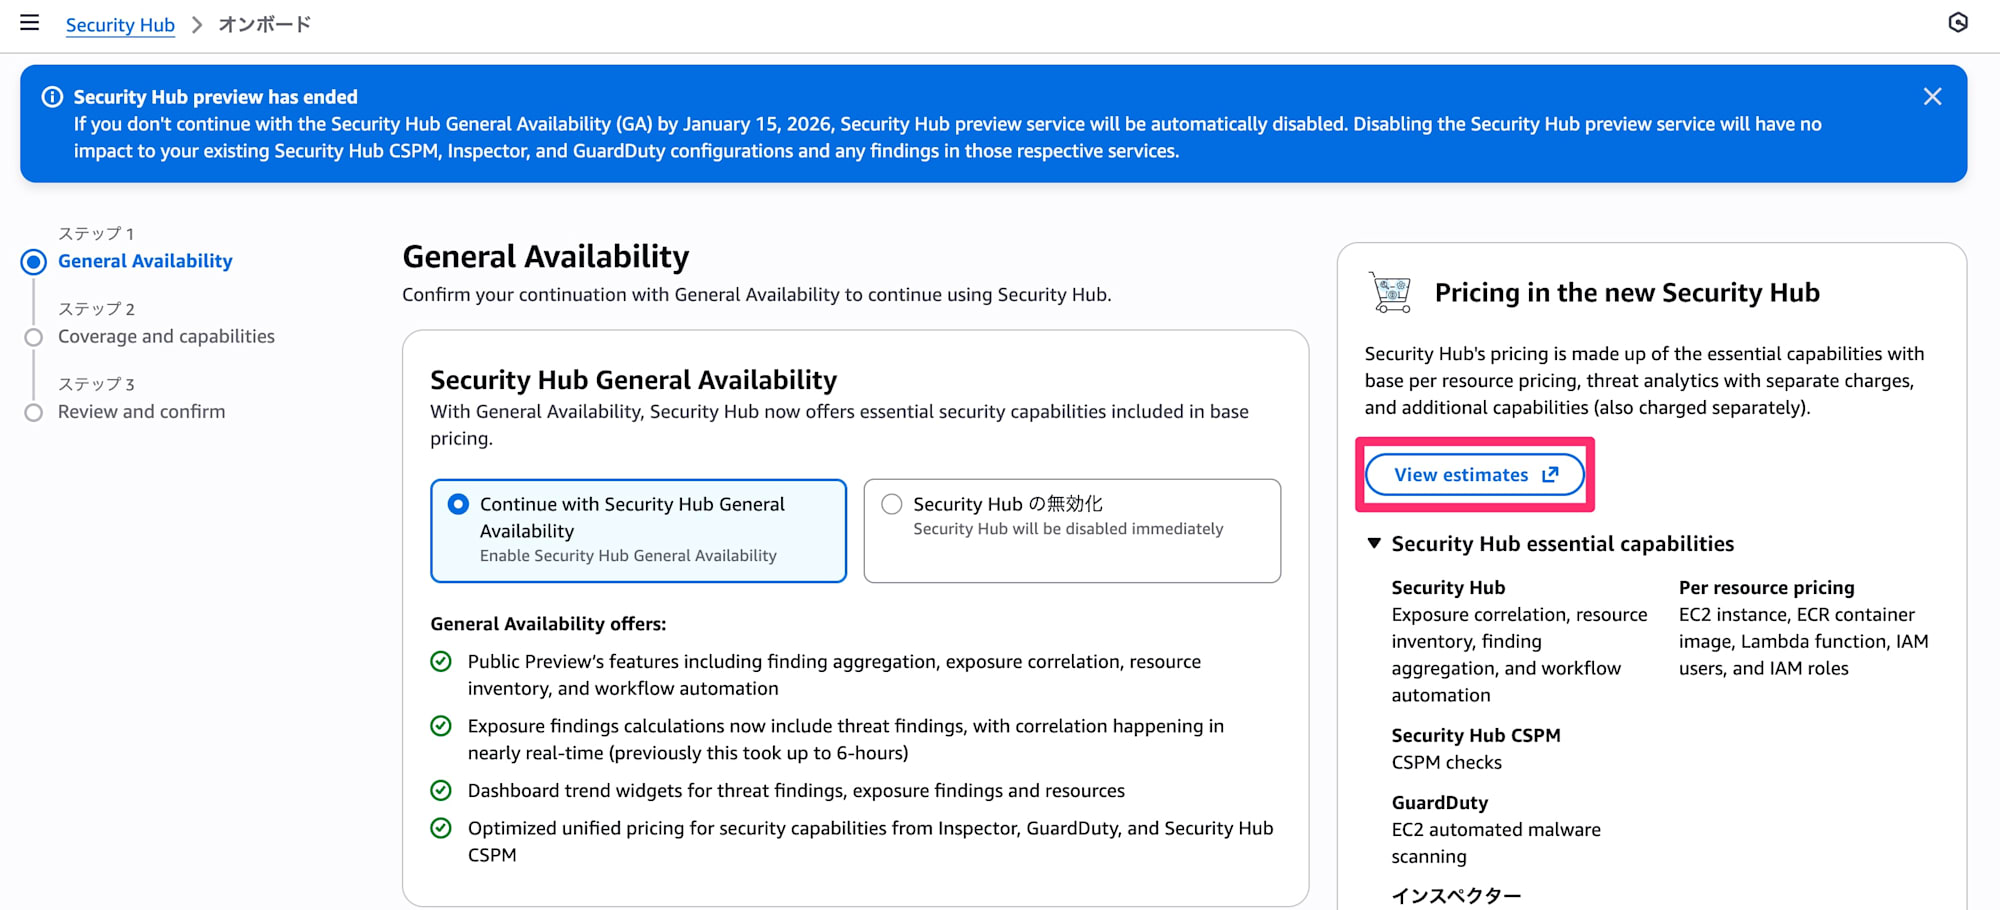Viewport: 2000px width, 910px height.
Task: Select the Security Hub の無効化 option
Action: pyautogui.click(x=891, y=504)
